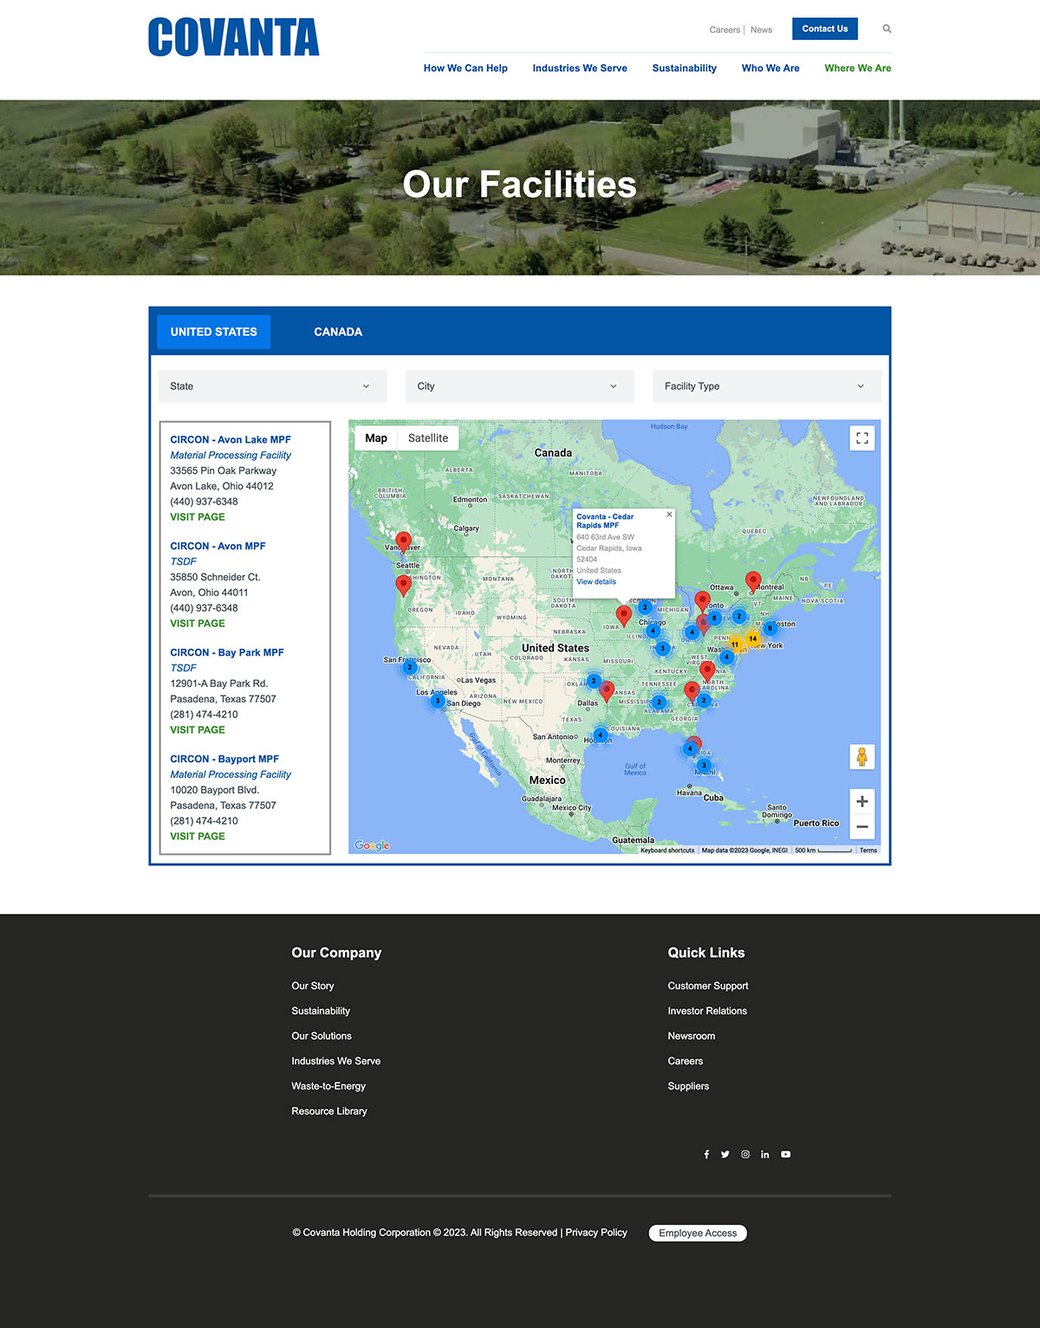
Task: Open the LinkedIn icon in footer
Action: coord(765,1154)
